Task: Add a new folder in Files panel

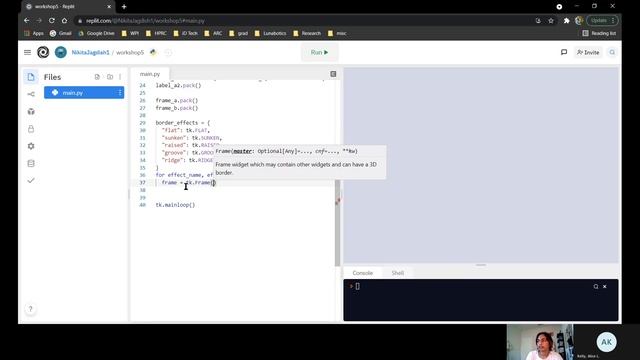Action: (x=110, y=77)
